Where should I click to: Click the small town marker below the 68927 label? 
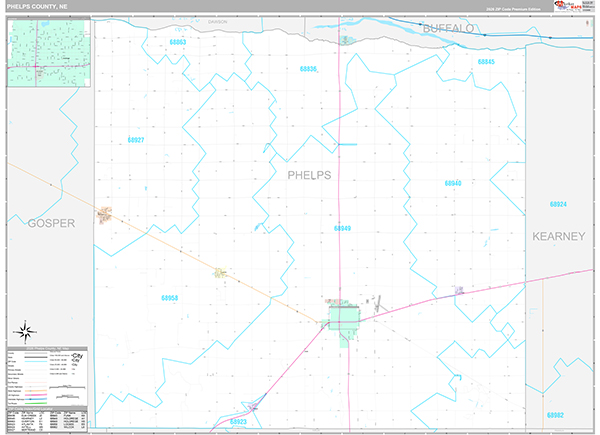(105, 212)
